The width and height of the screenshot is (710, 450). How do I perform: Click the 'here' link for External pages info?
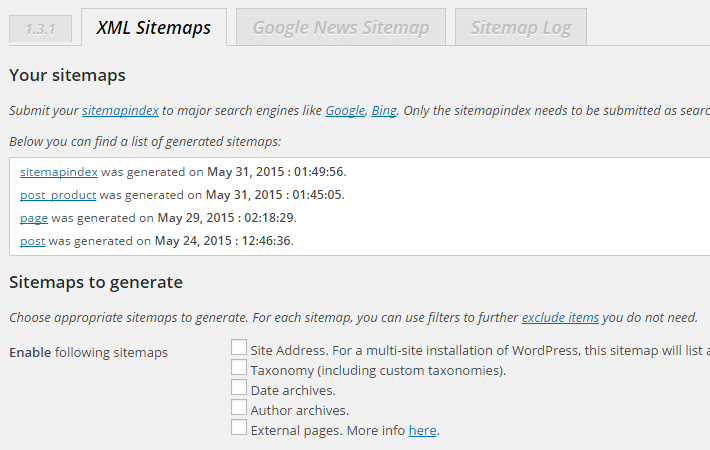[422, 430]
